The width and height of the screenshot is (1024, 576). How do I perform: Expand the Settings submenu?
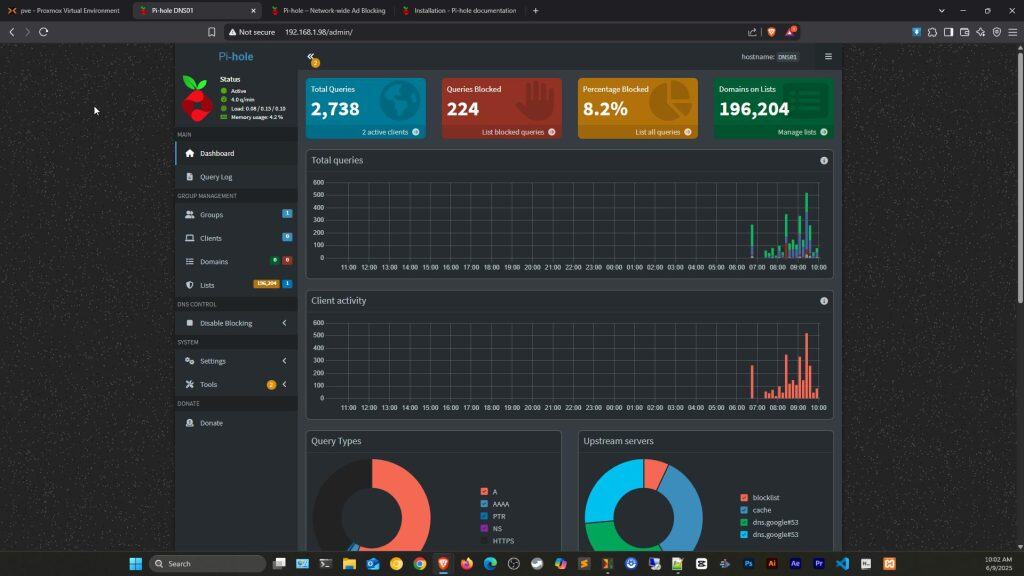point(236,361)
